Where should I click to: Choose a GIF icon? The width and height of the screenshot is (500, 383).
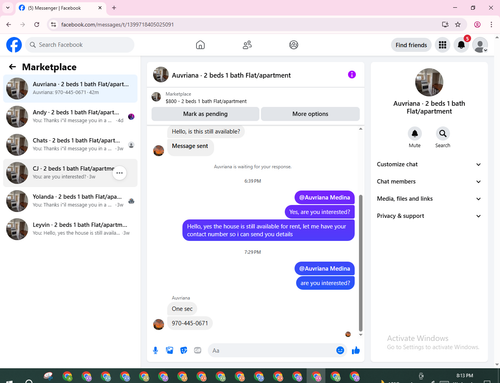(x=198, y=350)
